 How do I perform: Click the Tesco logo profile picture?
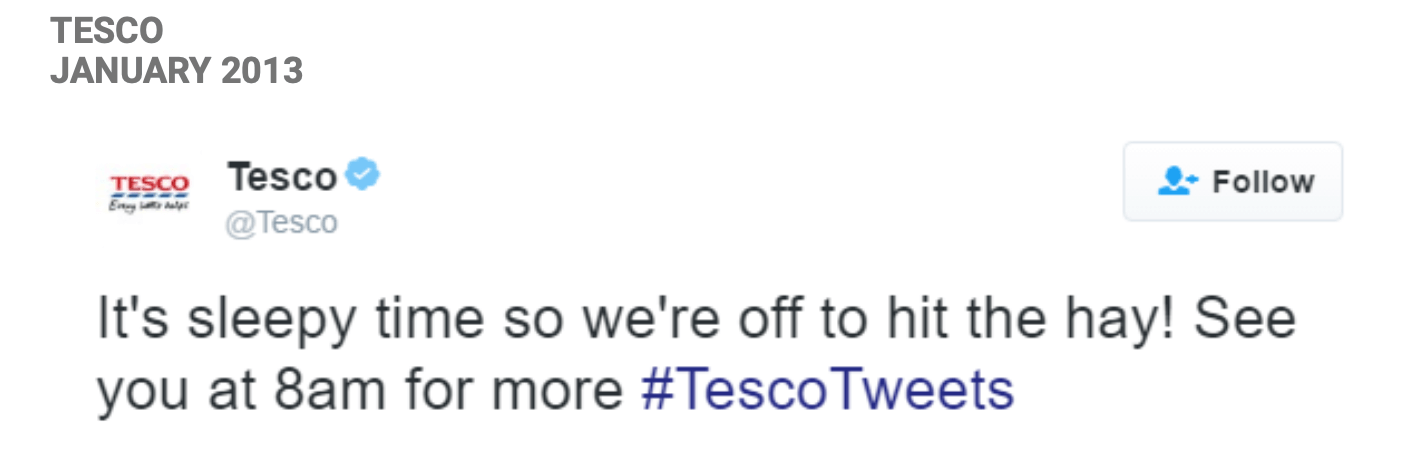pyautogui.click(x=148, y=191)
